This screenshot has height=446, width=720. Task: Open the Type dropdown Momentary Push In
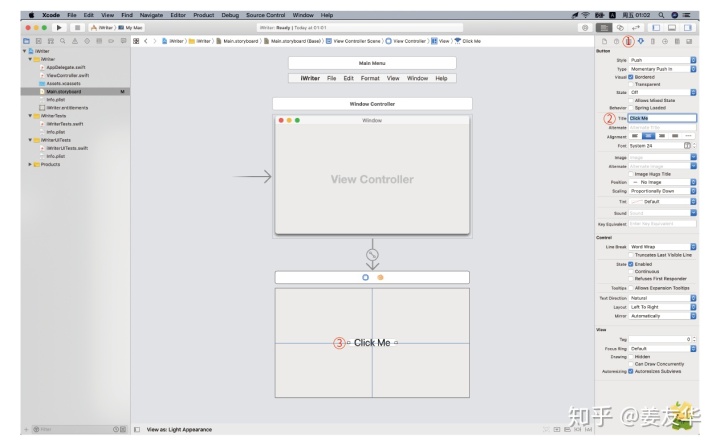(x=663, y=69)
